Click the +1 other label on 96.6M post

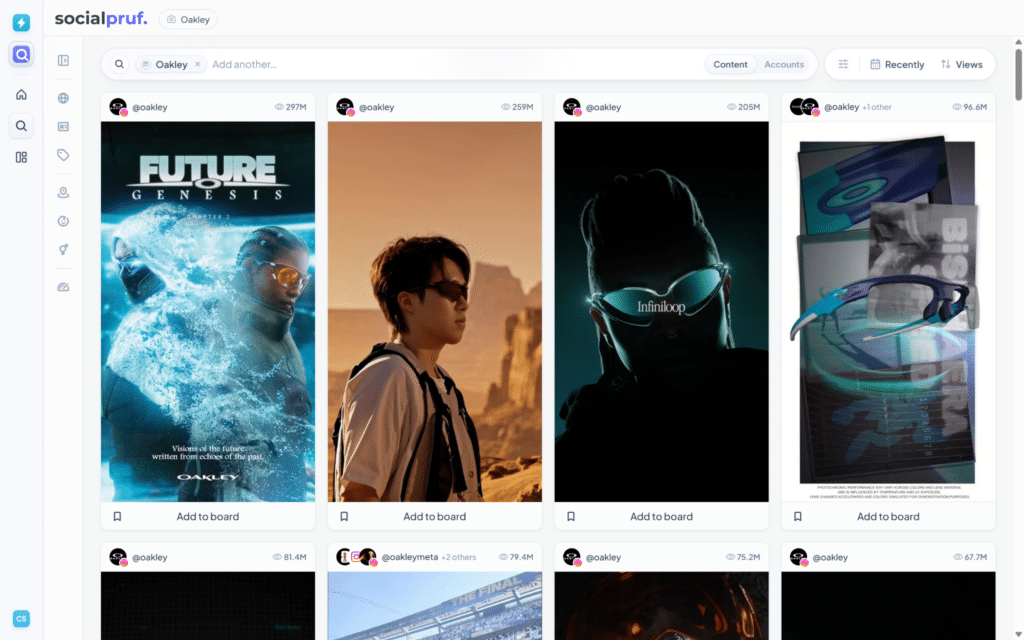[877, 107]
